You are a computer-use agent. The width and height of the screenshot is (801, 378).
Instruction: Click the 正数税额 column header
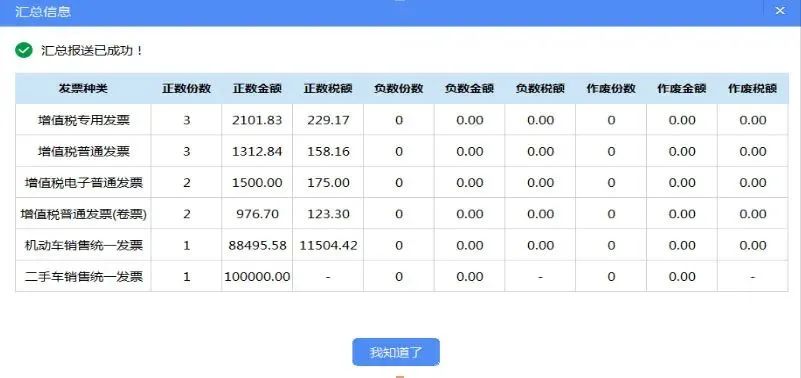pyautogui.click(x=328, y=88)
